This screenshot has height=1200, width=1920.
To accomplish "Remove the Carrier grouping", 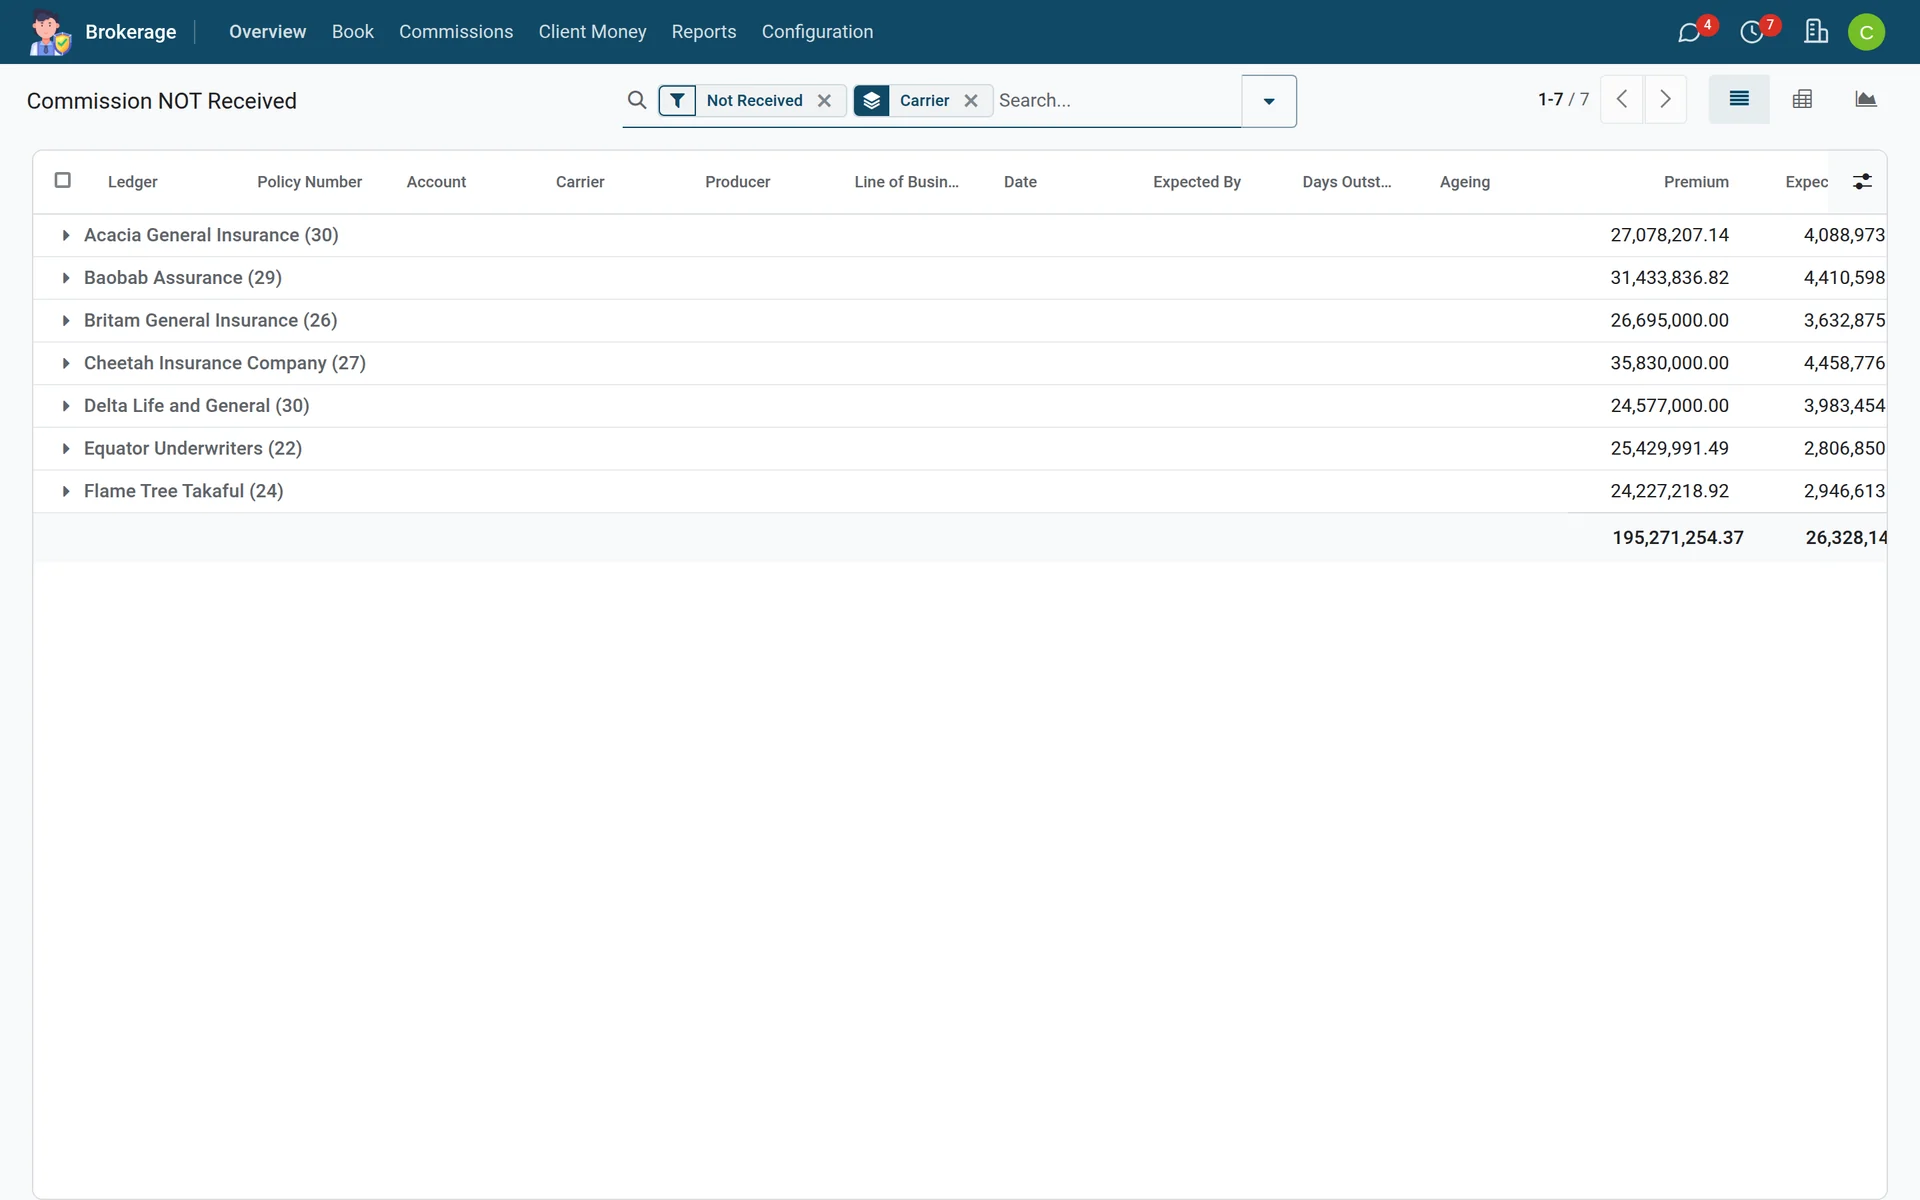I will coord(971,100).
